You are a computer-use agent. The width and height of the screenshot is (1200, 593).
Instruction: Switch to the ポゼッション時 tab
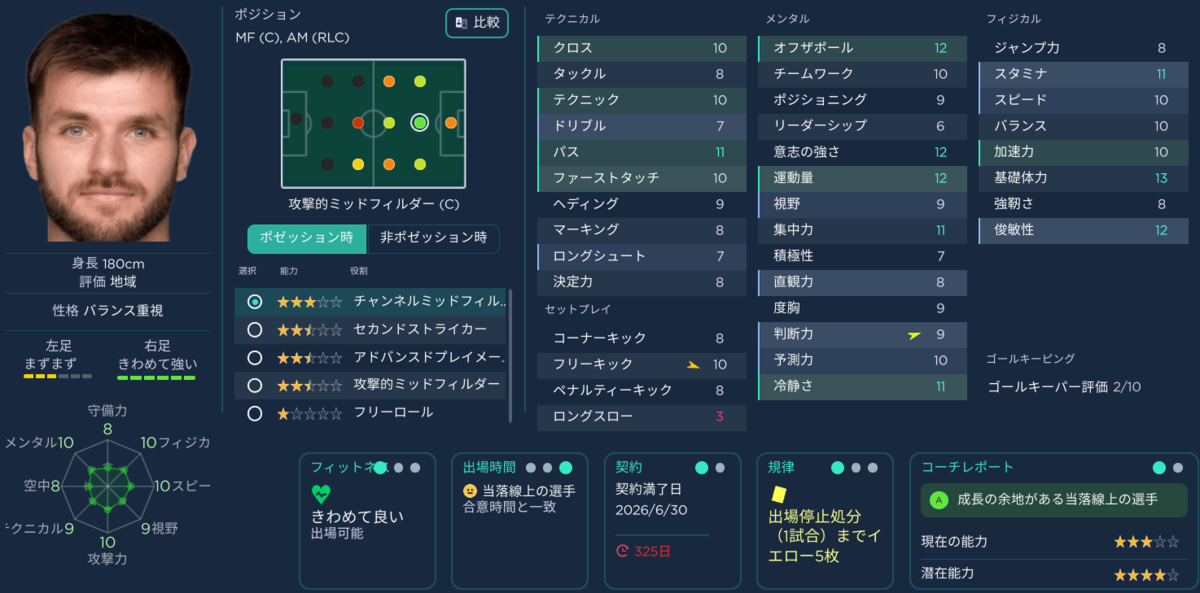click(306, 238)
